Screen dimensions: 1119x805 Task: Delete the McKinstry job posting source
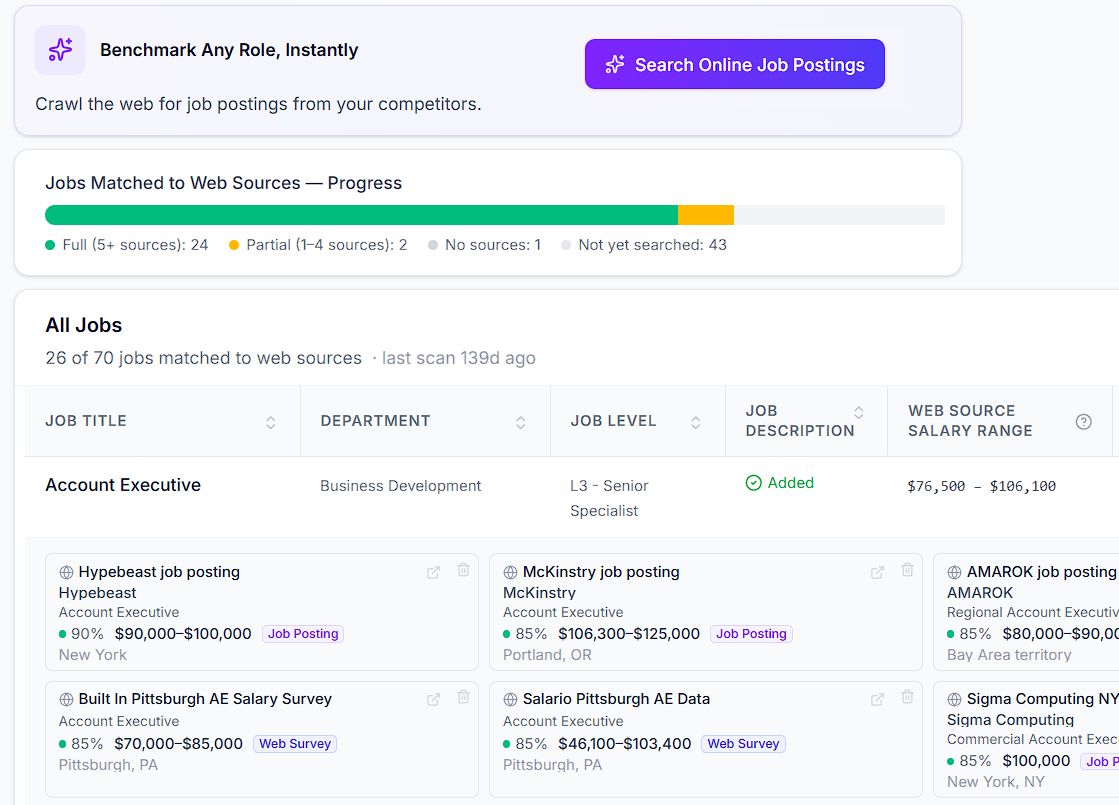pos(908,569)
